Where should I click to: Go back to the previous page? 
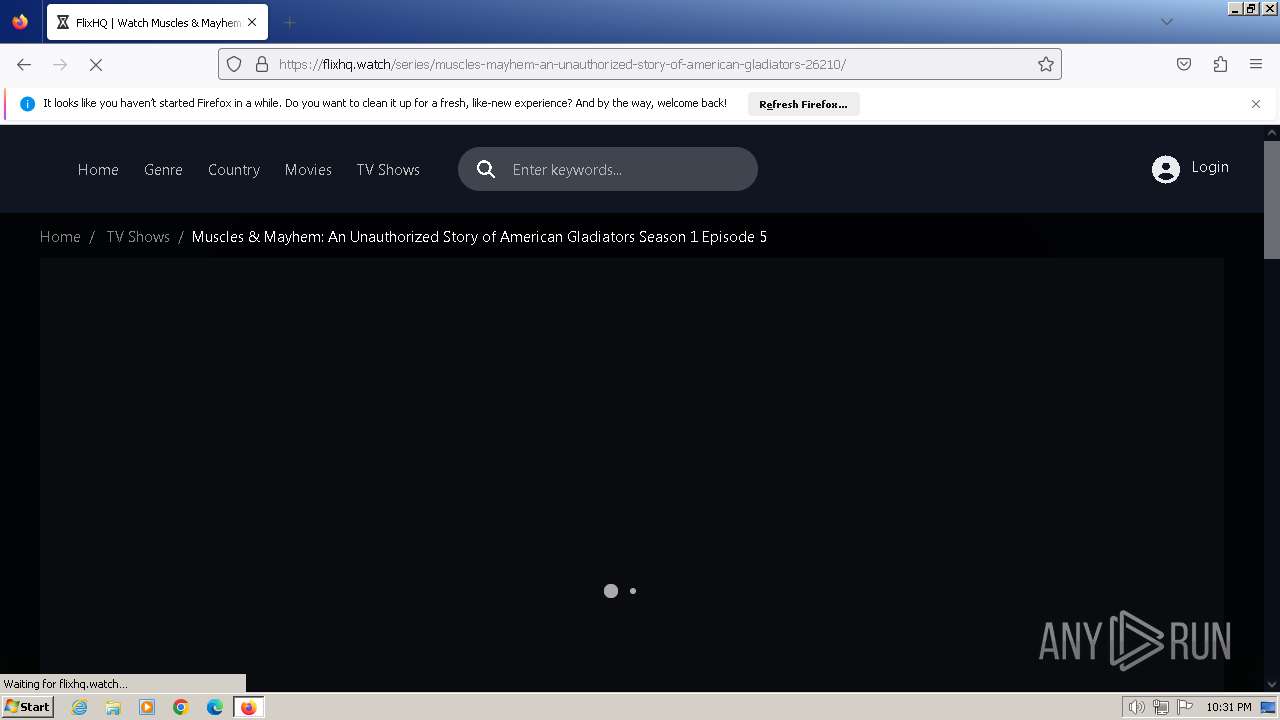coord(24,64)
